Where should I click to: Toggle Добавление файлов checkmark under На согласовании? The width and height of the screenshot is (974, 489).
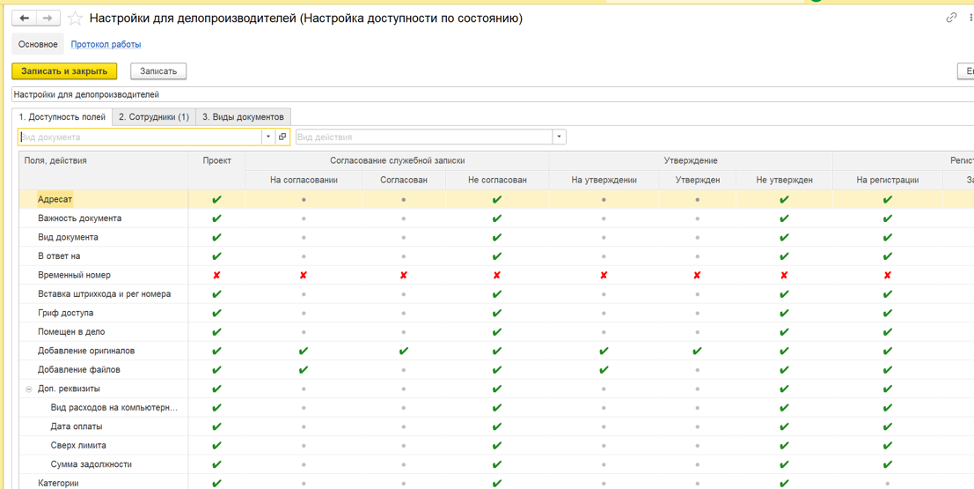point(303,370)
